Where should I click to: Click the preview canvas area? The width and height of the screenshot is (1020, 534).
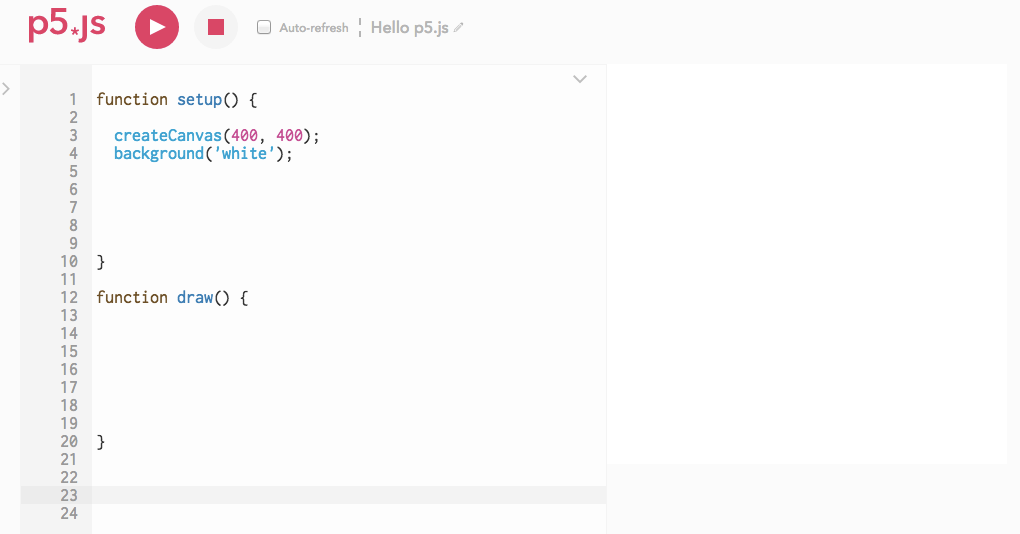807,264
